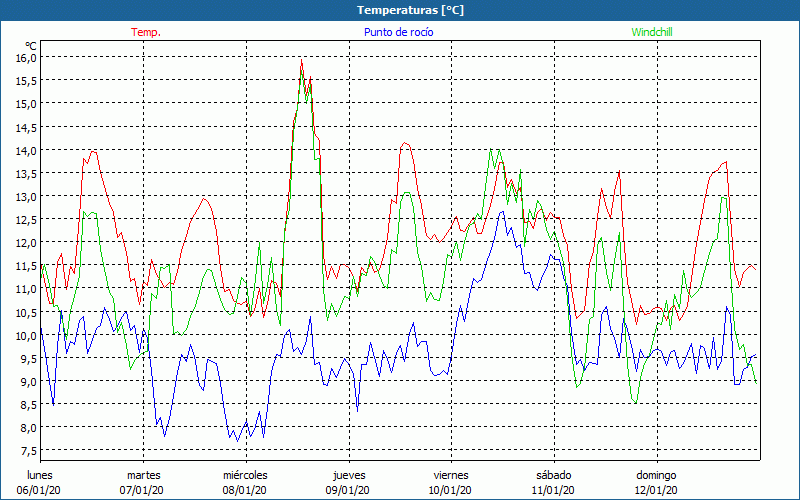Click the 08/01/20 date label
The image size is (800, 500).
[x=244, y=490]
